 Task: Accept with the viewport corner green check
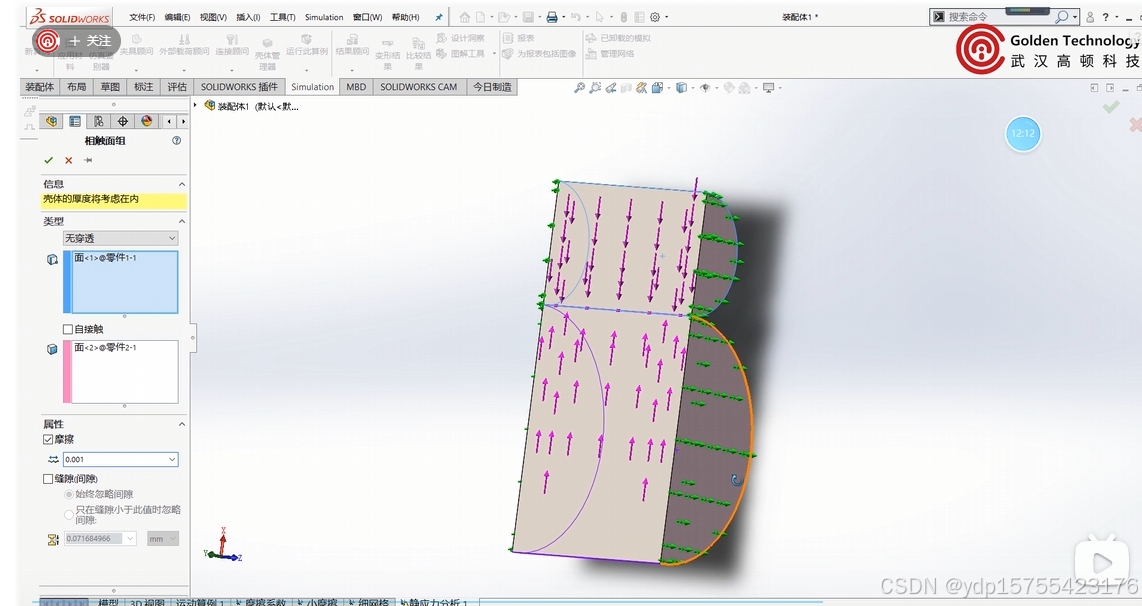click(x=1111, y=108)
